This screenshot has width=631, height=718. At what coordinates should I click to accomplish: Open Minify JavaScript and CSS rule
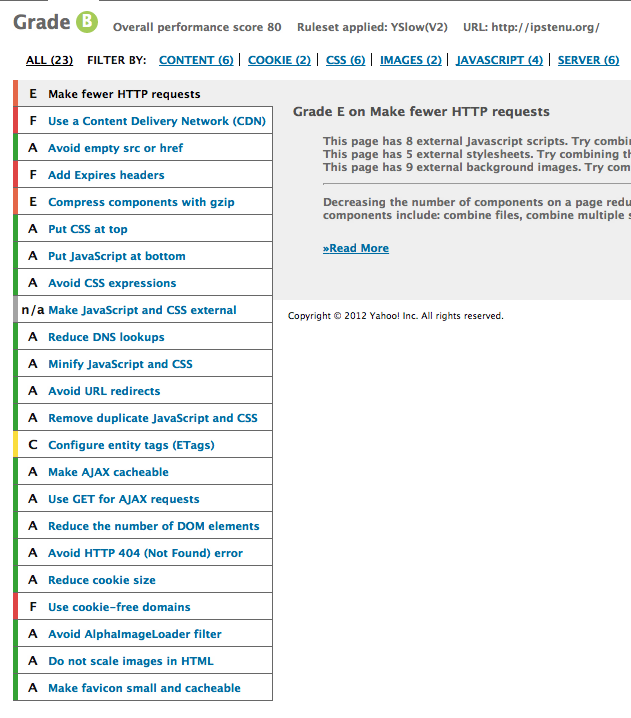[120, 364]
